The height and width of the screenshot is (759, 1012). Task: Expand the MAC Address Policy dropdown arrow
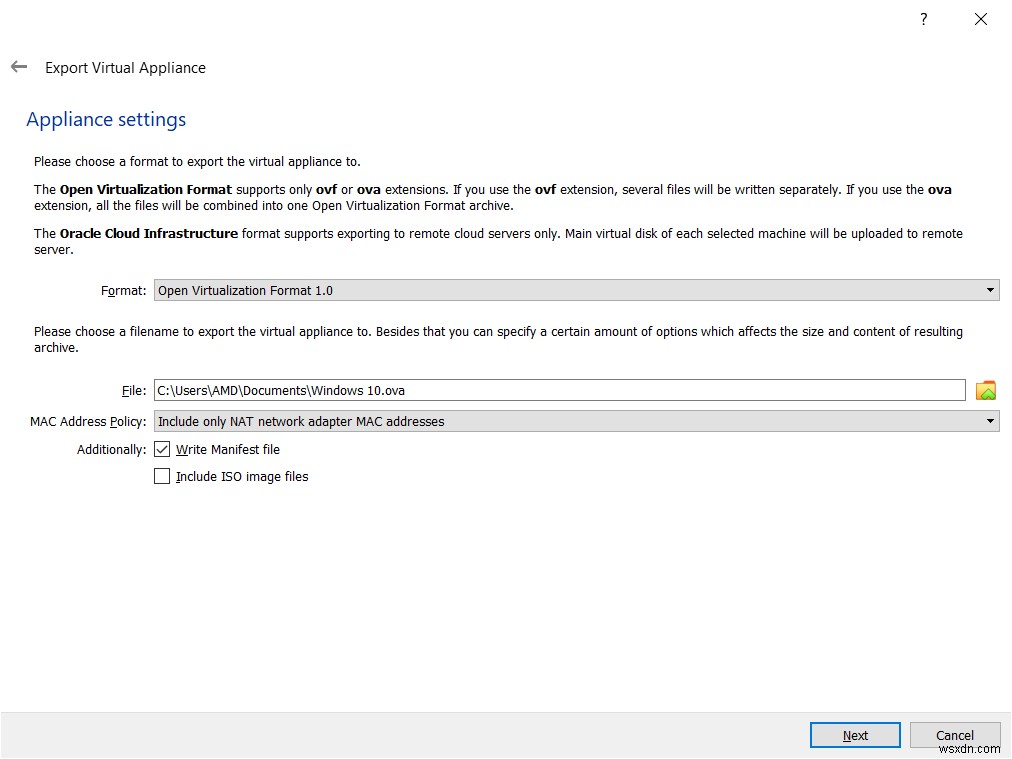989,421
